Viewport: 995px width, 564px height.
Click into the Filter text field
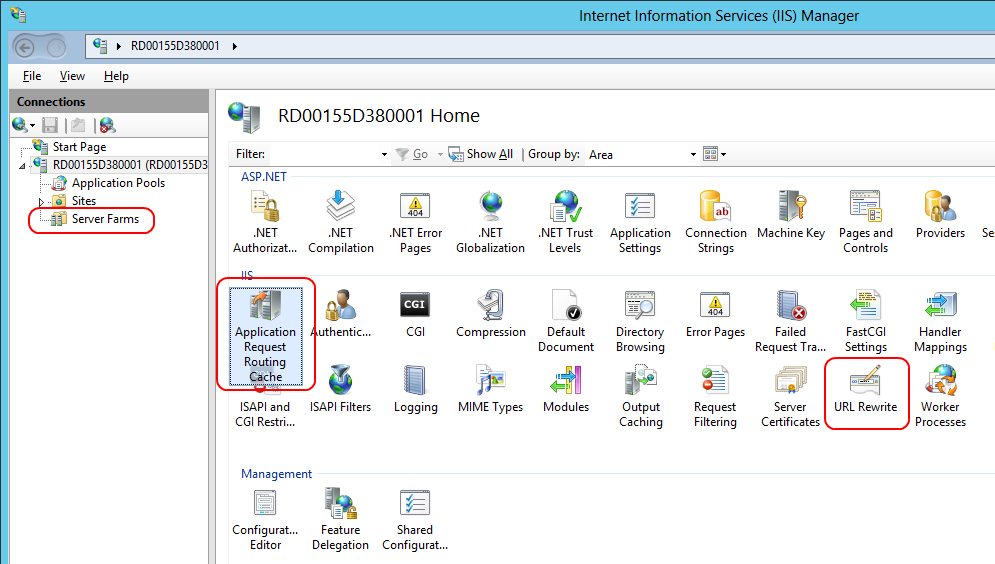(322, 154)
